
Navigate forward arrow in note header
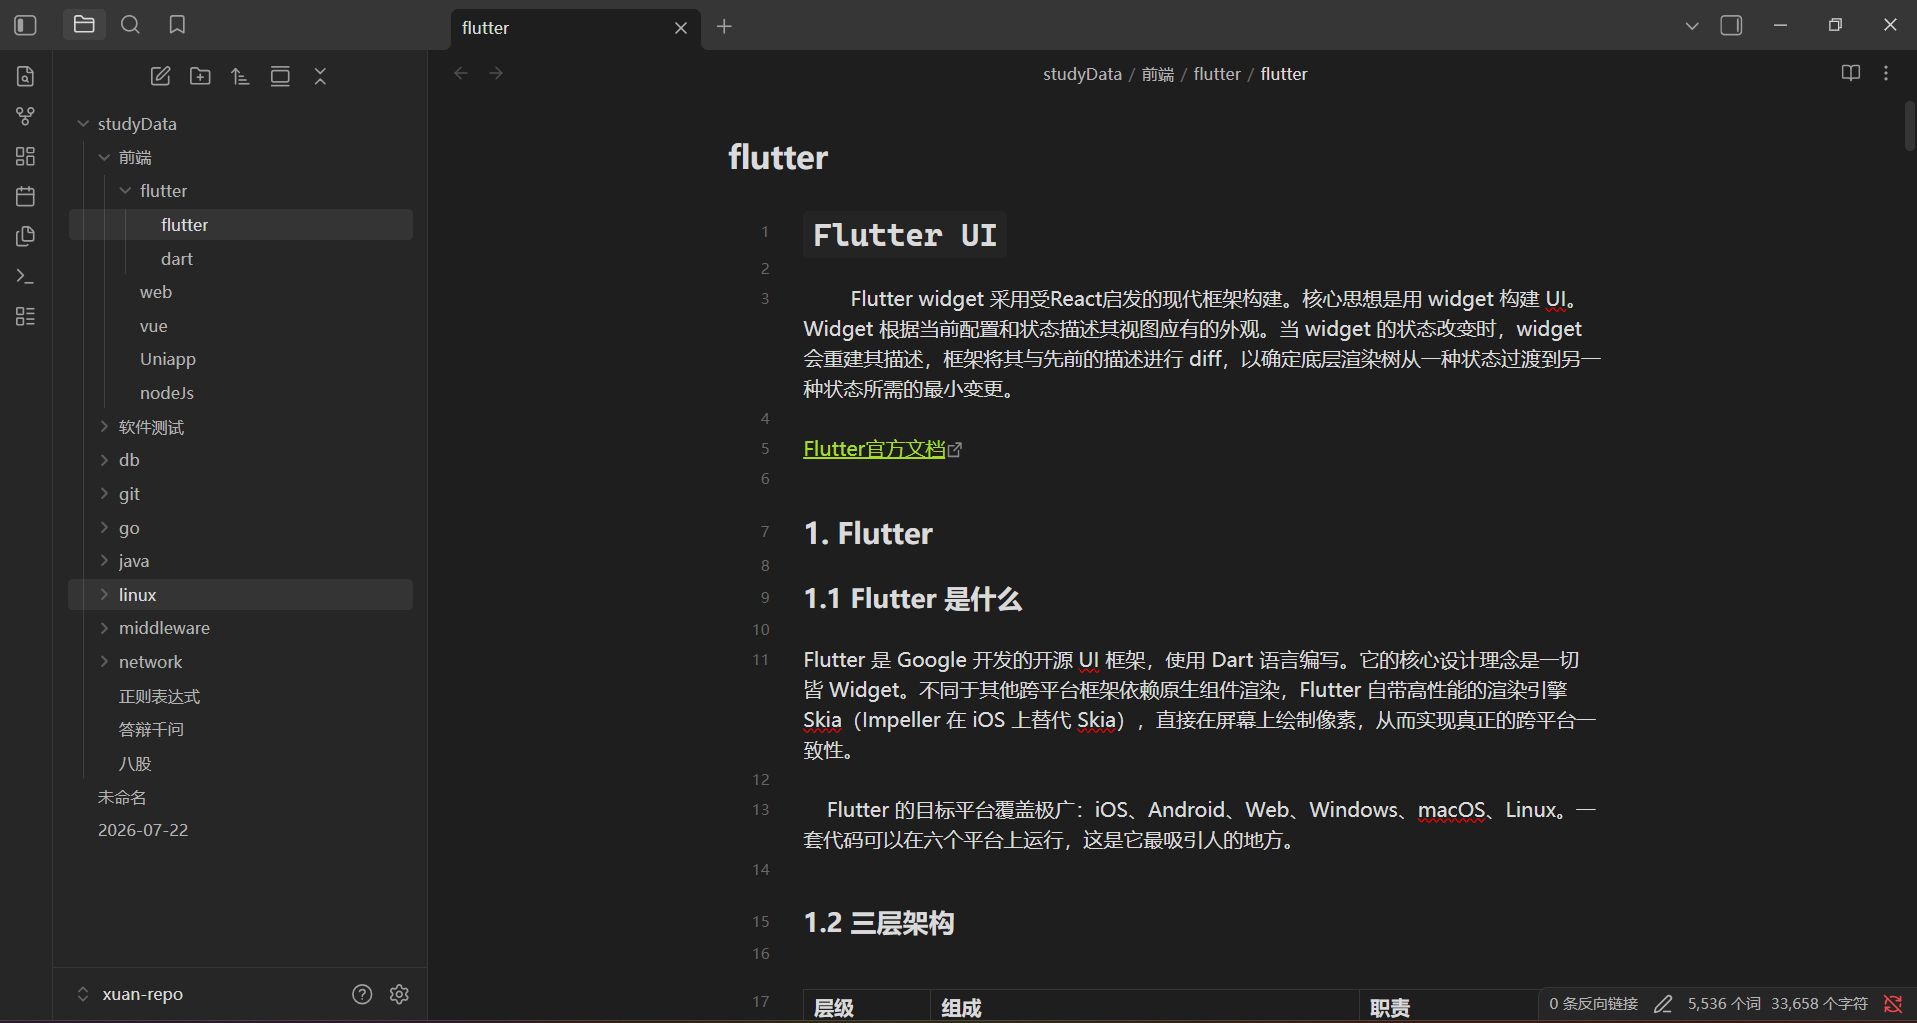point(496,73)
